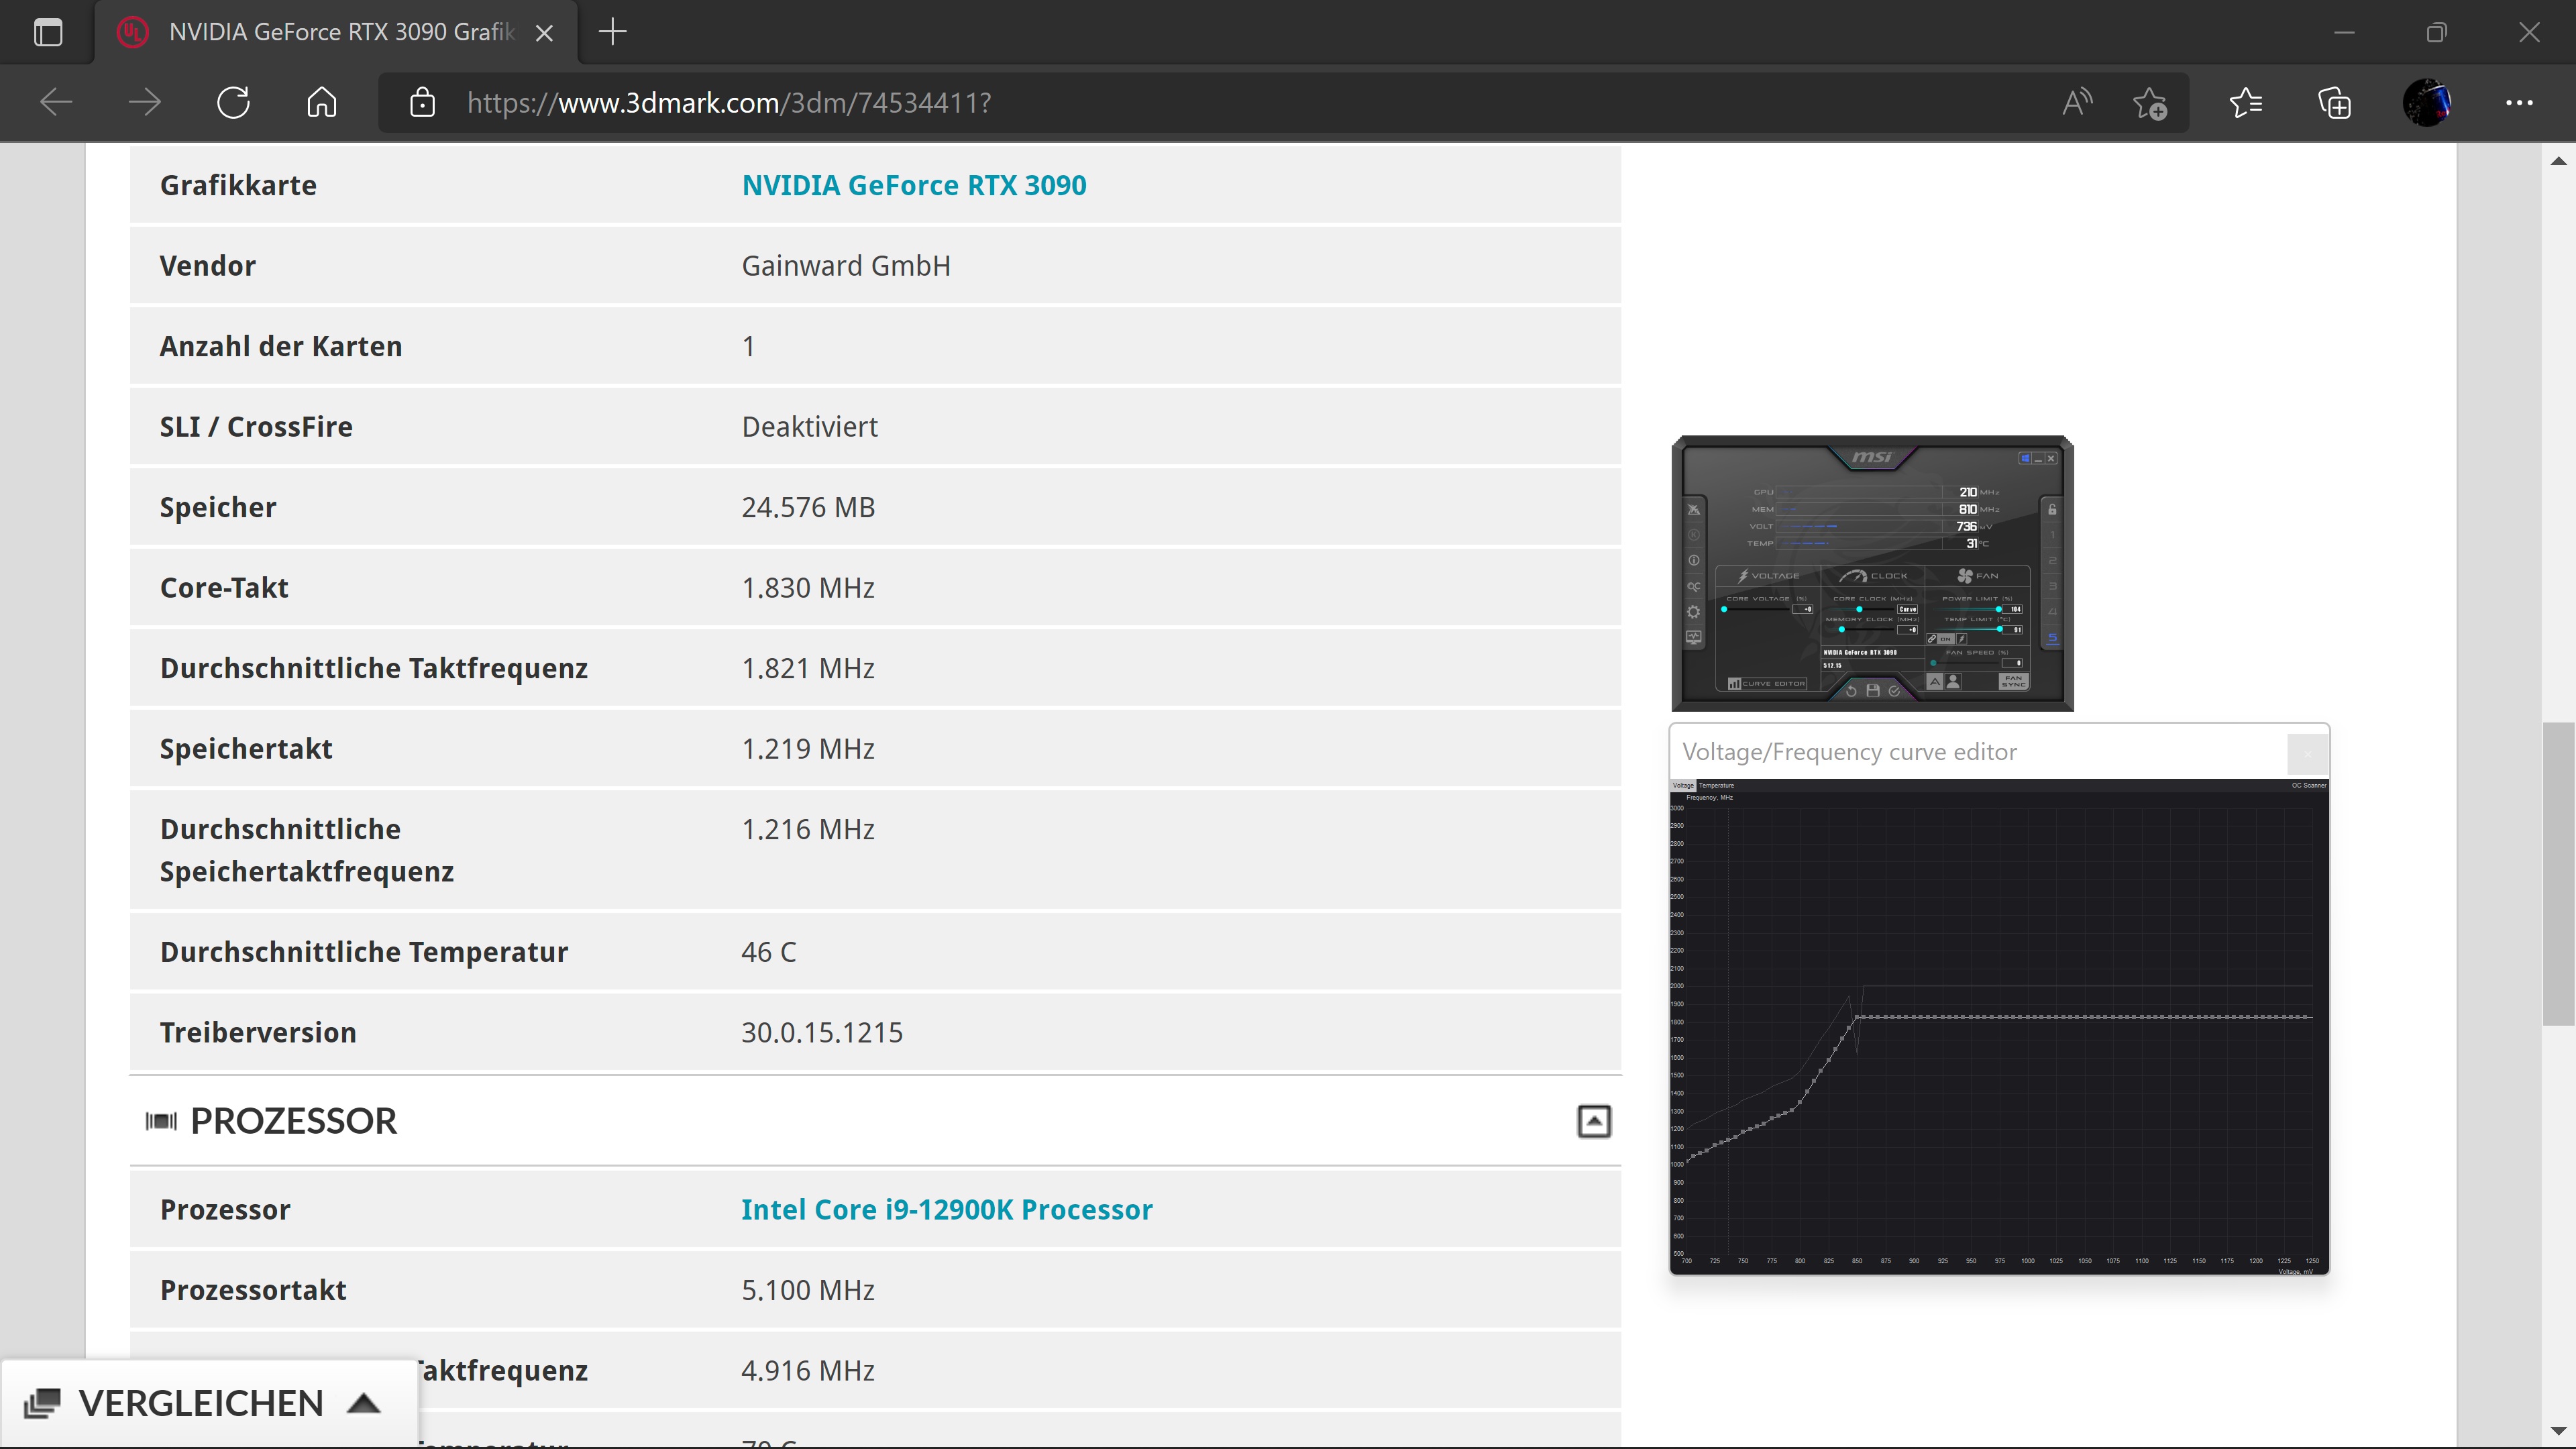Screen dimensions: 2576x1449
Task: Open Intel Core i9-12900K Processor link
Action: pos(946,1209)
